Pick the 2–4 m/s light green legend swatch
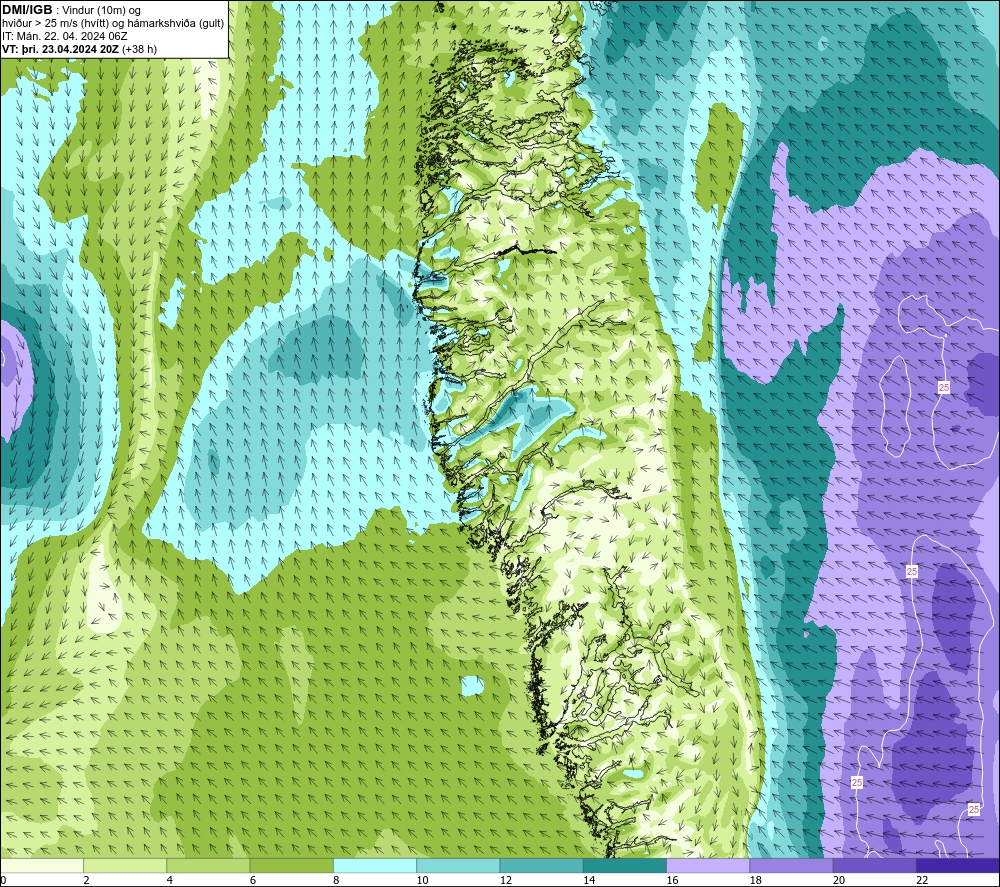The image size is (1000, 887). [125, 865]
